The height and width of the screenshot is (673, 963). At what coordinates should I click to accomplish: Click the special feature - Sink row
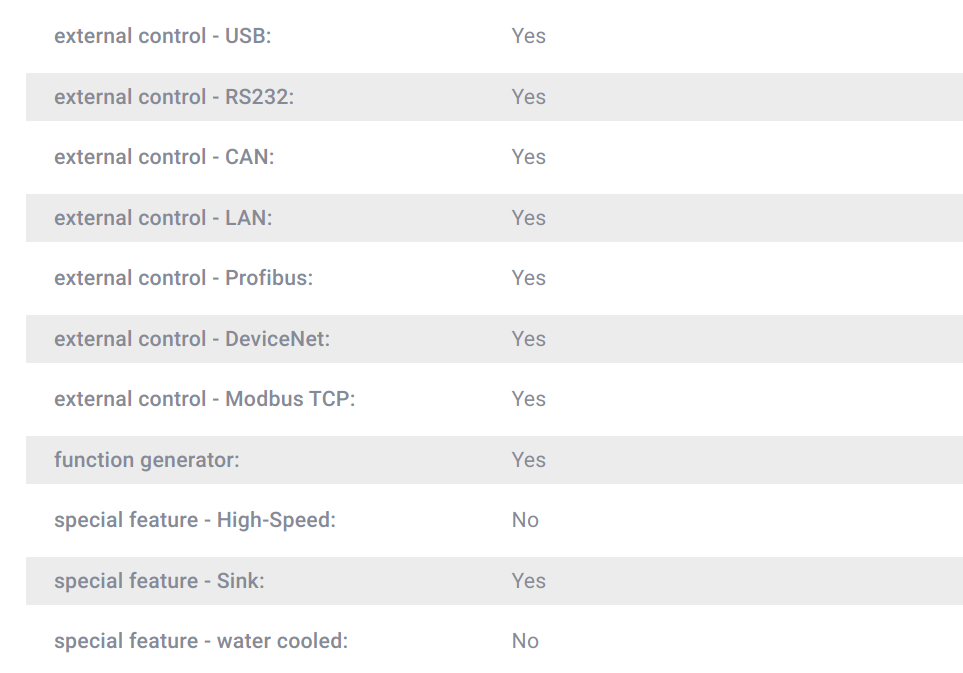tap(494, 581)
